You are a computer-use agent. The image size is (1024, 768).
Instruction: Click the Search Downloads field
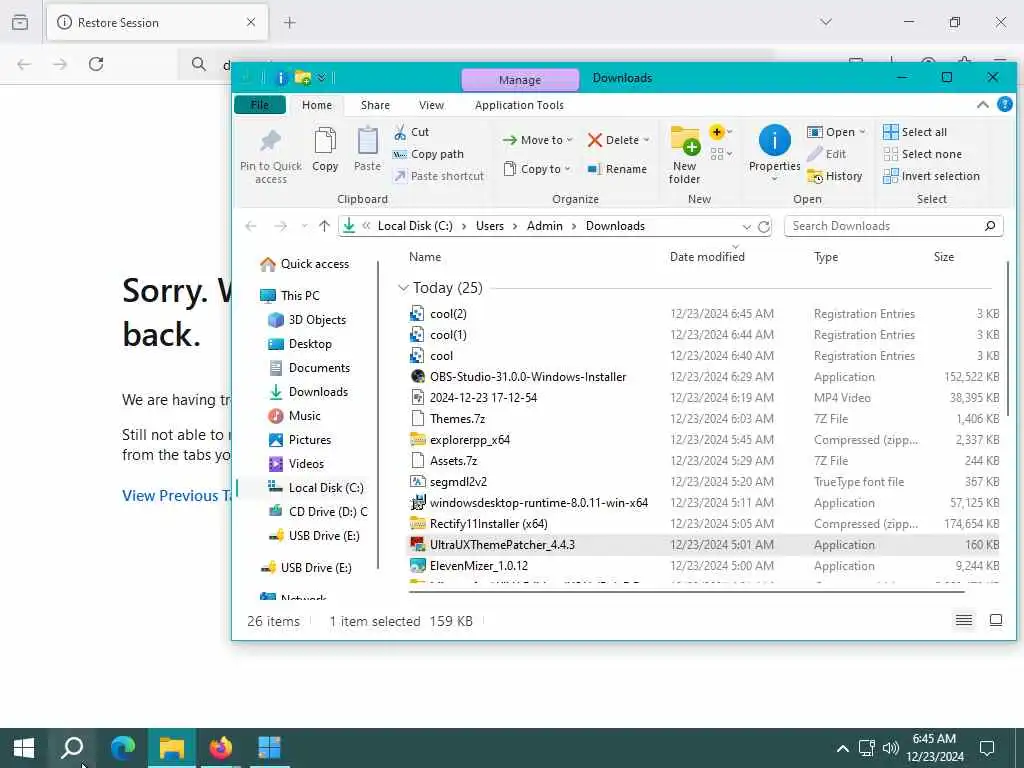click(x=893, y=226)
